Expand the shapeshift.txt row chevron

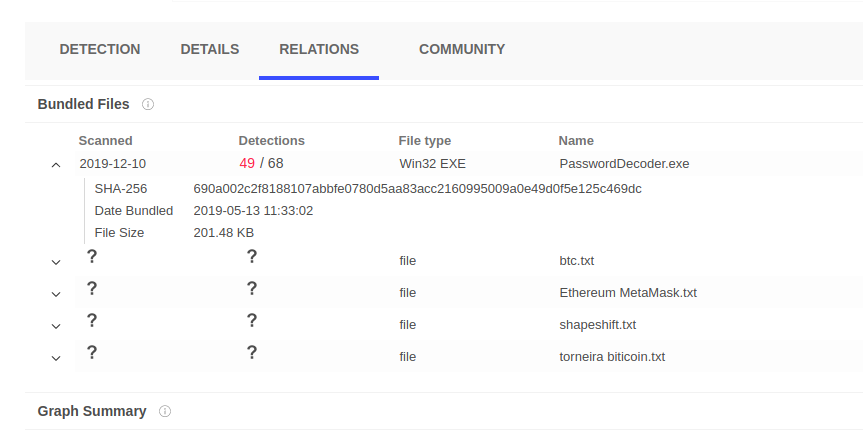tap(56, 326)
